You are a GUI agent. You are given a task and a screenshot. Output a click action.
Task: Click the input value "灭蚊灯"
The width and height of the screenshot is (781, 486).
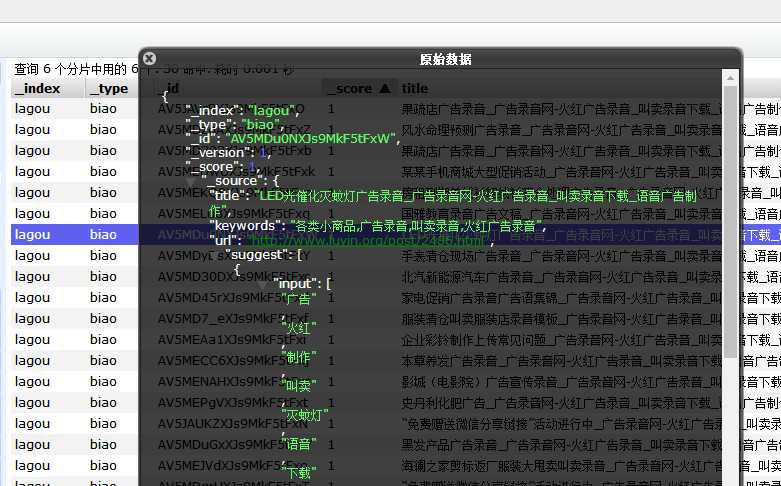305,415
